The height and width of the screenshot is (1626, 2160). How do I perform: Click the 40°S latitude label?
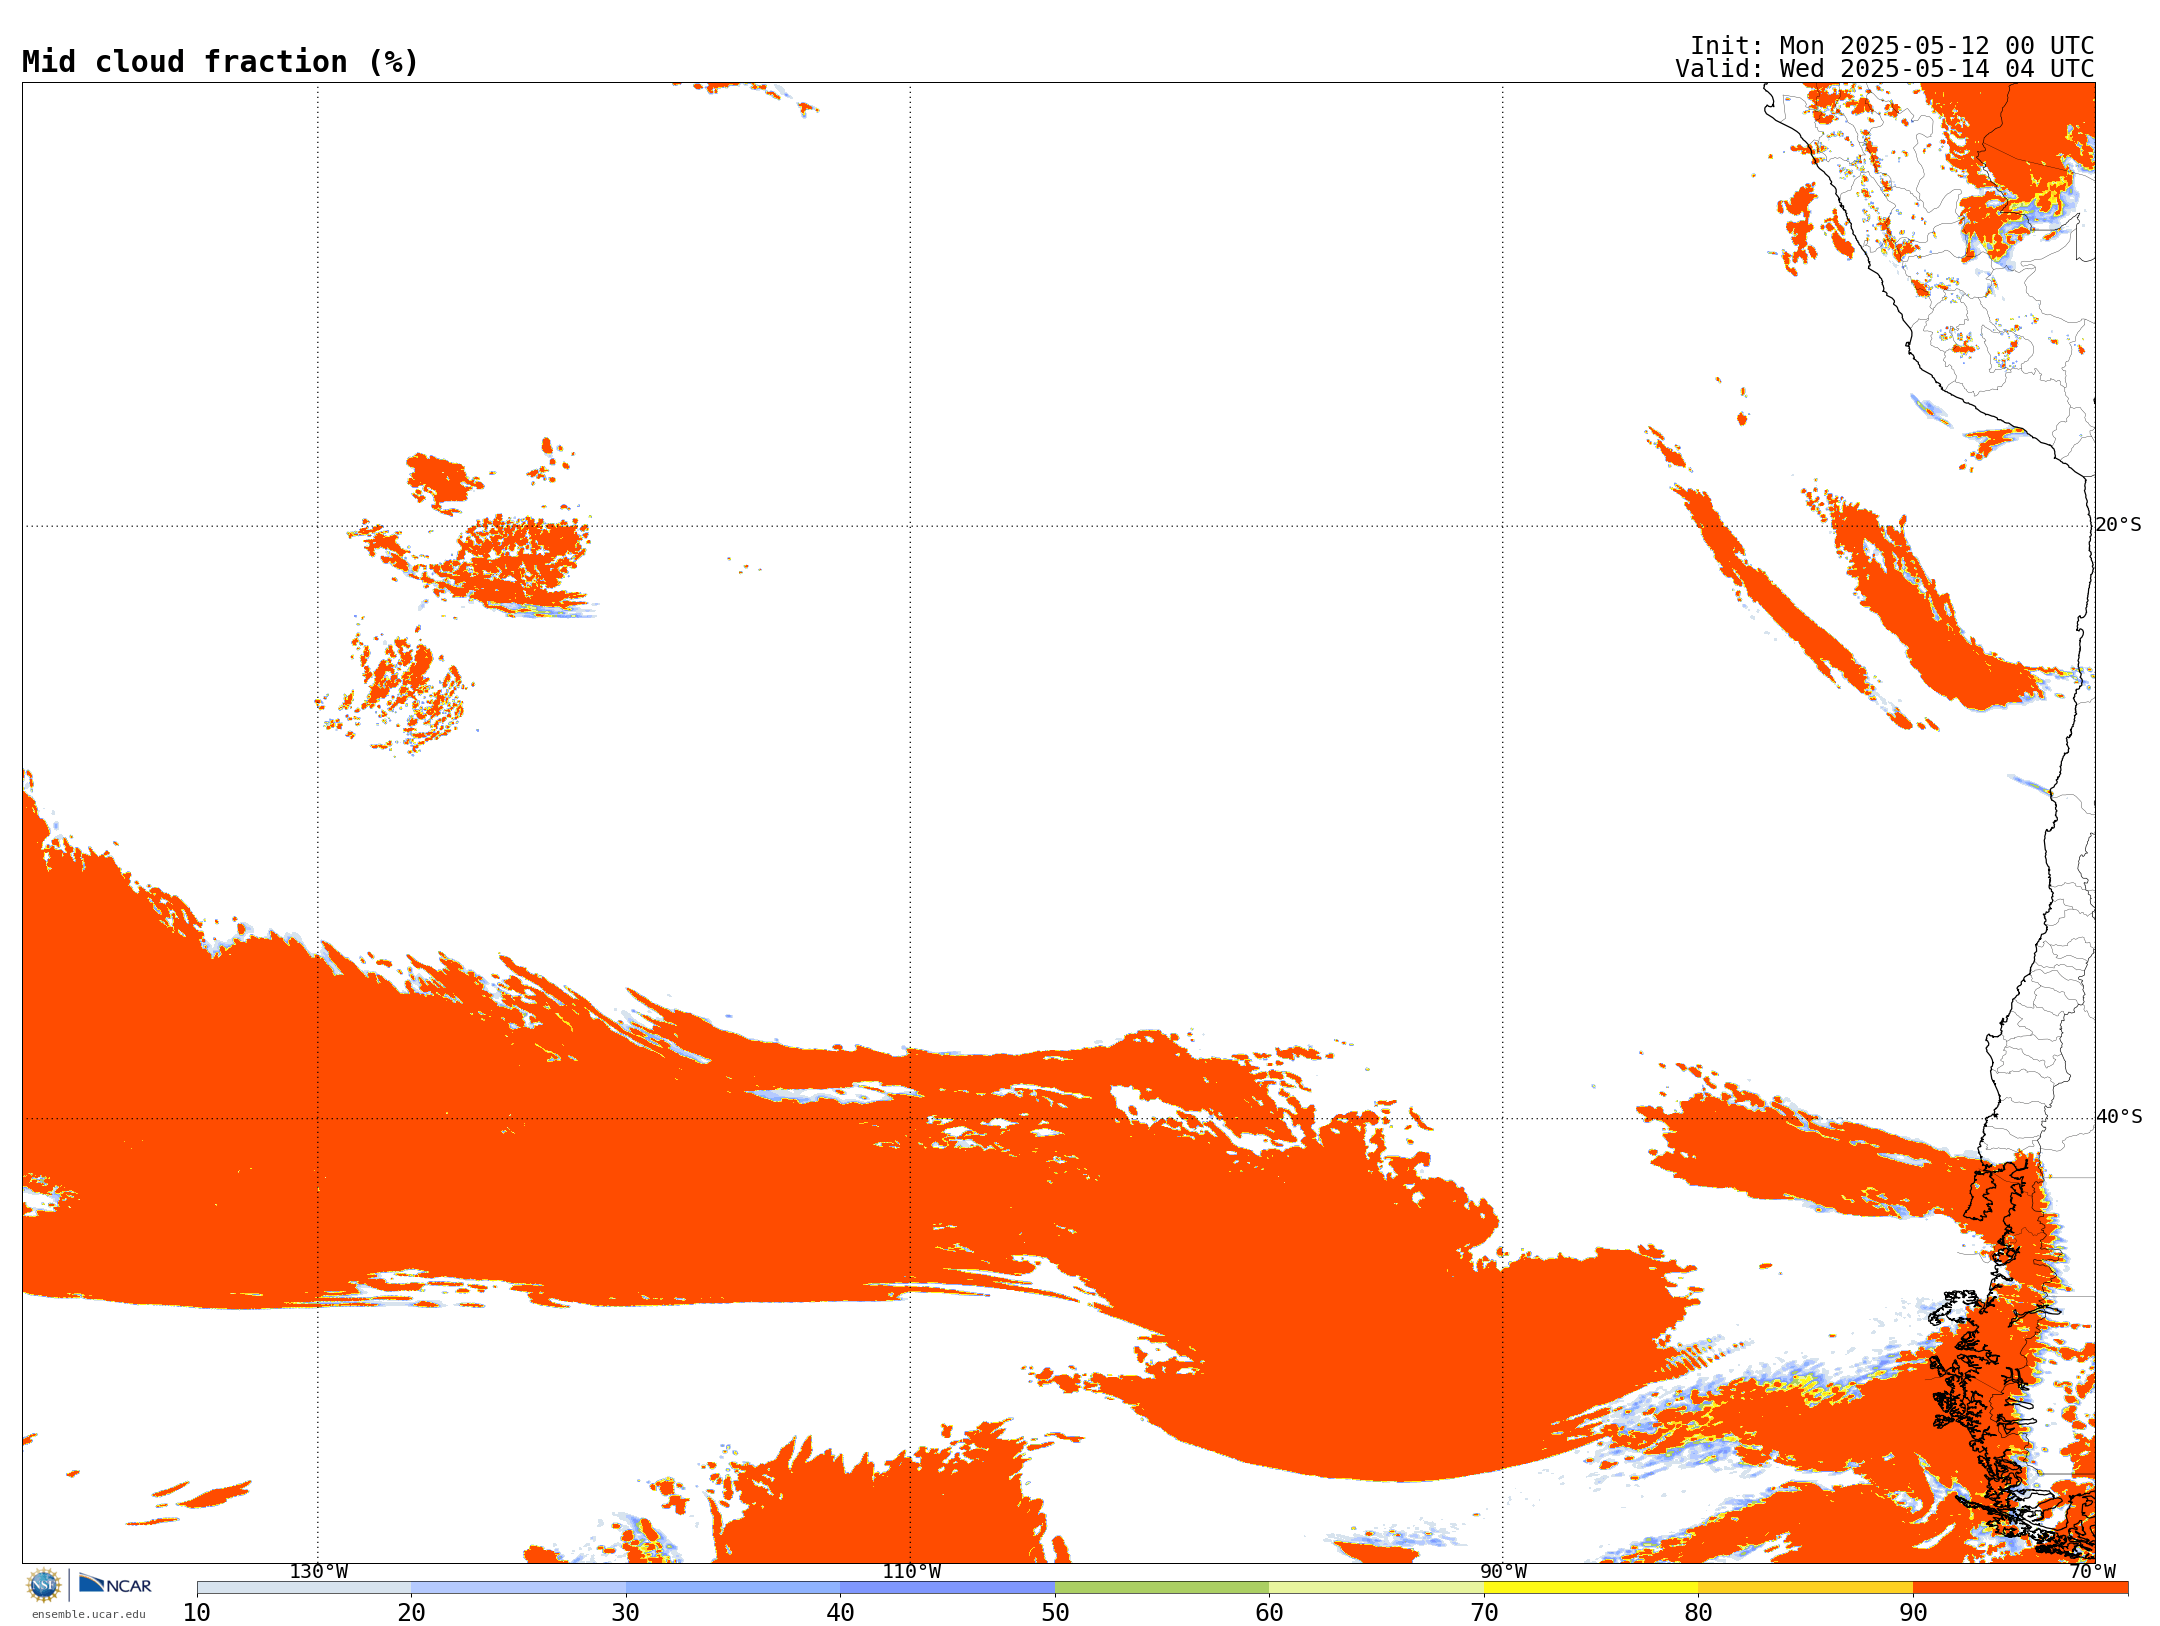(2119, 1117)
